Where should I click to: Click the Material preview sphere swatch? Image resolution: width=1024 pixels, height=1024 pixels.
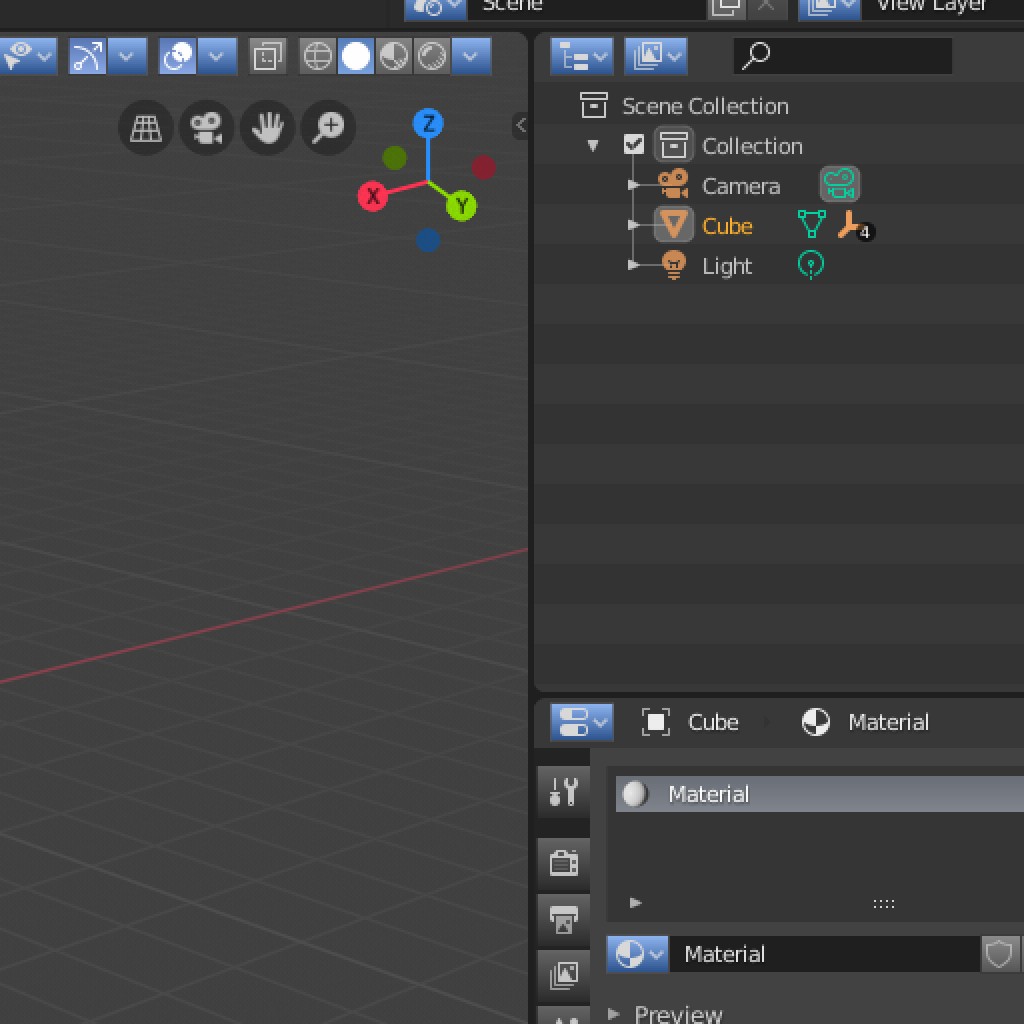[x=634, y=793]
